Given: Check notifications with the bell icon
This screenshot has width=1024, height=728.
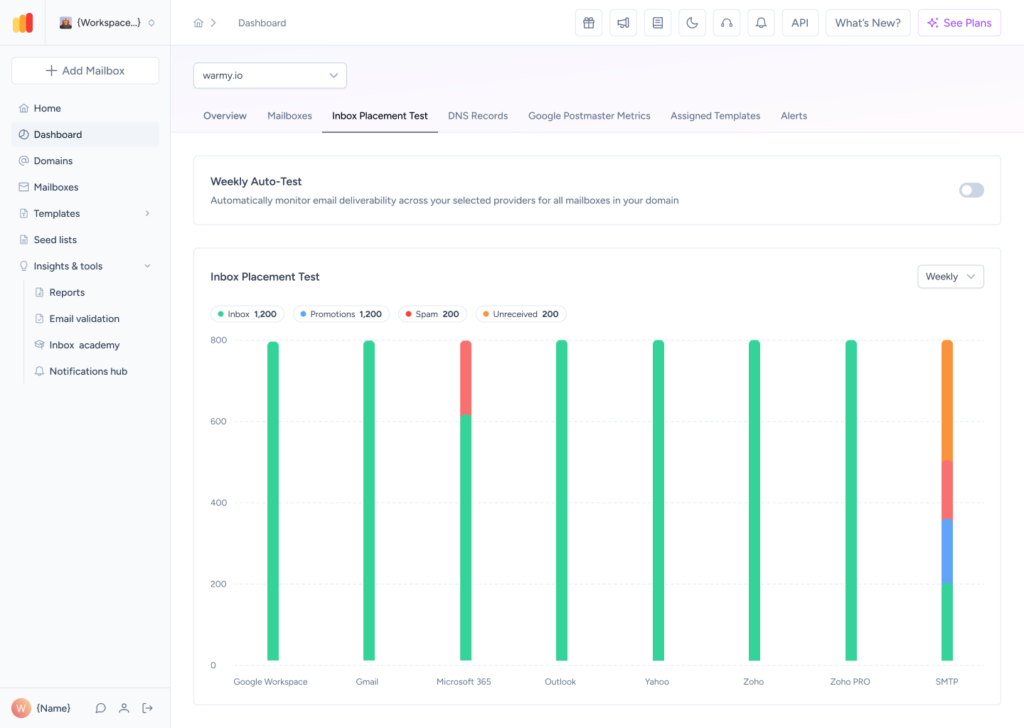Looking at the screenshot, I should pos(760,22).
